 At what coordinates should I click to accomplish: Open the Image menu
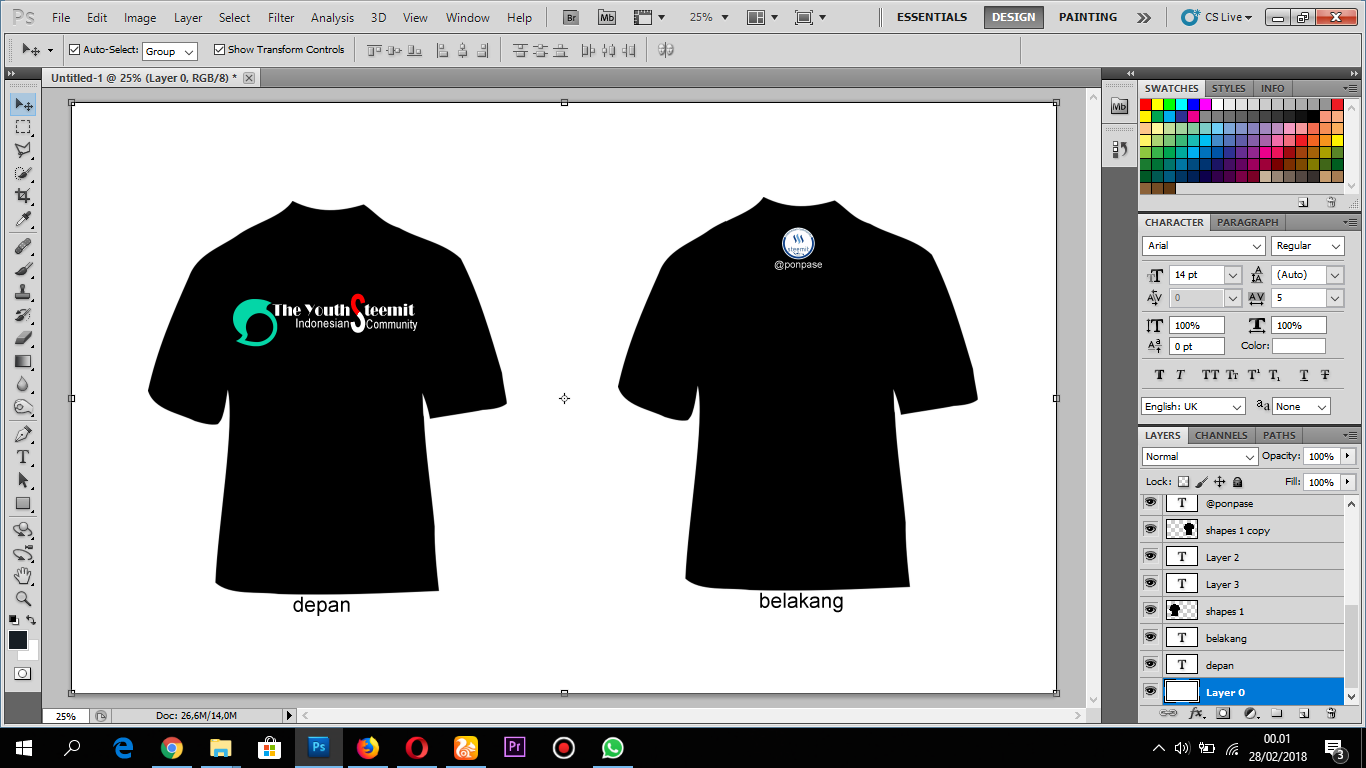point(140,18)
